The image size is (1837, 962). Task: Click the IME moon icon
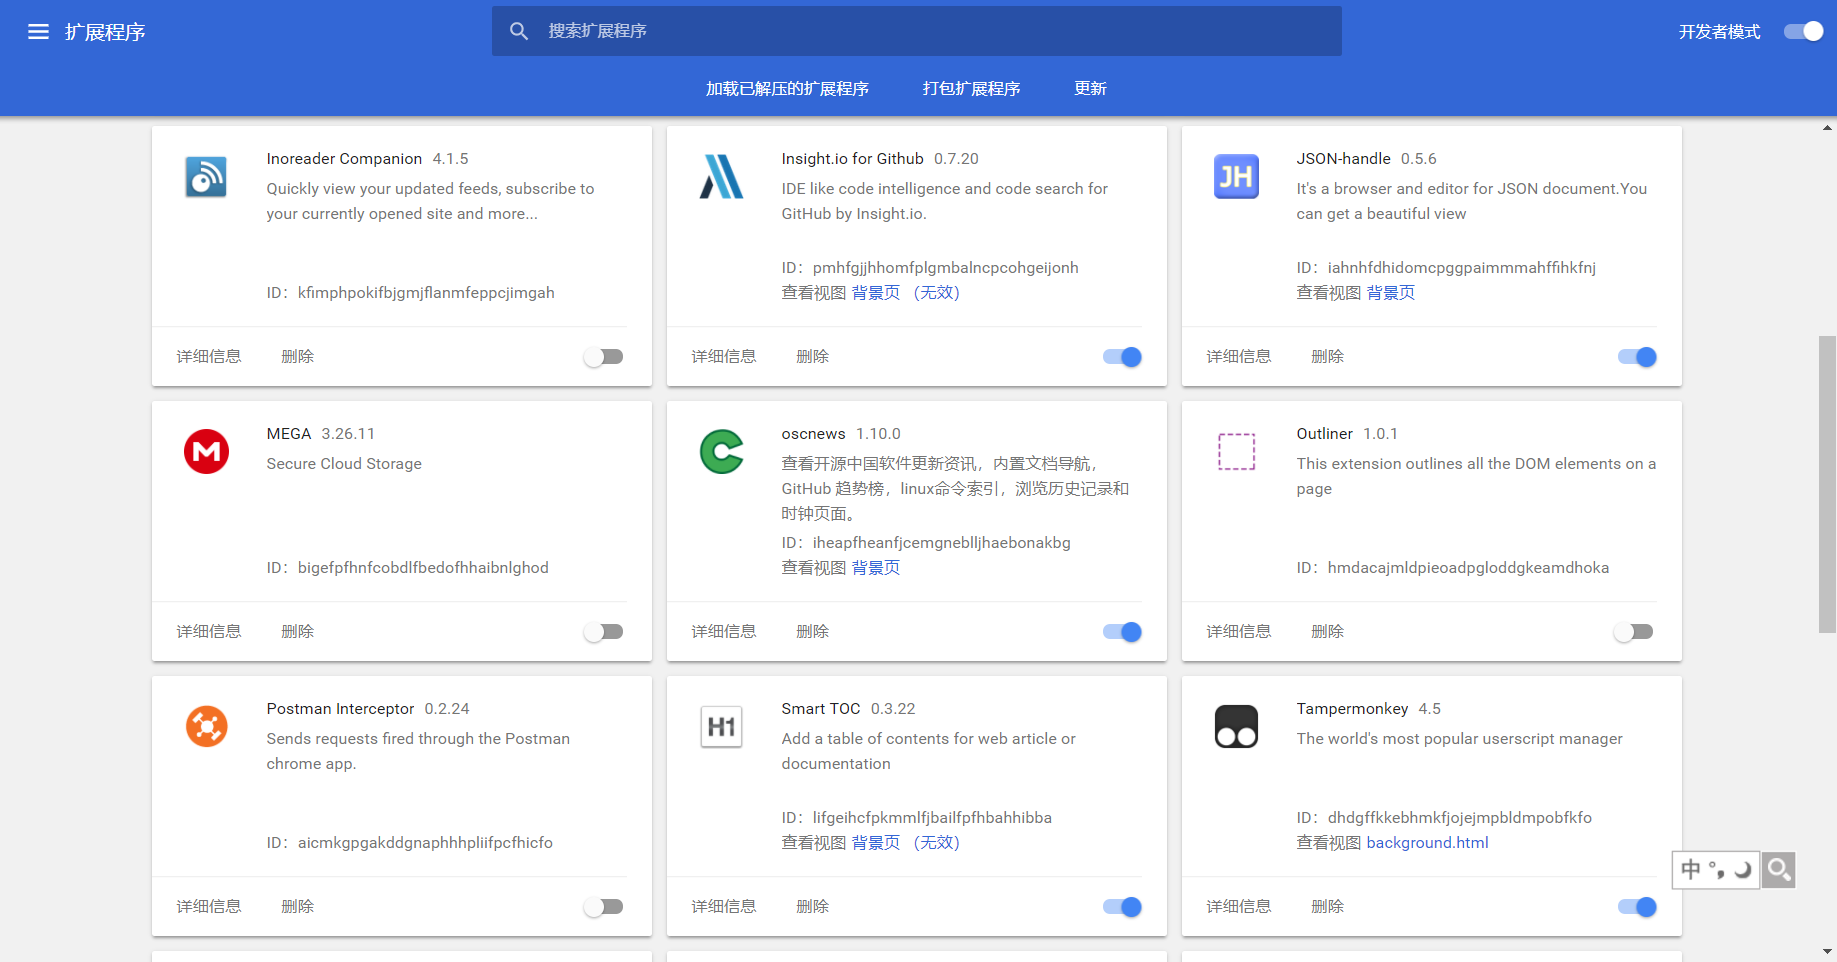pyautogui.click(x=1743, y=870)
